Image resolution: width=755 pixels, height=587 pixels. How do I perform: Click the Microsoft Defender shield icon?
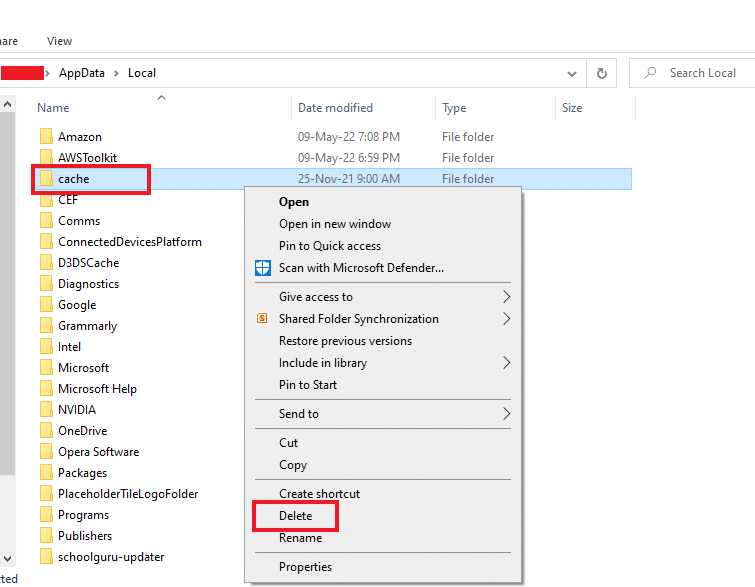click(263, 268)
